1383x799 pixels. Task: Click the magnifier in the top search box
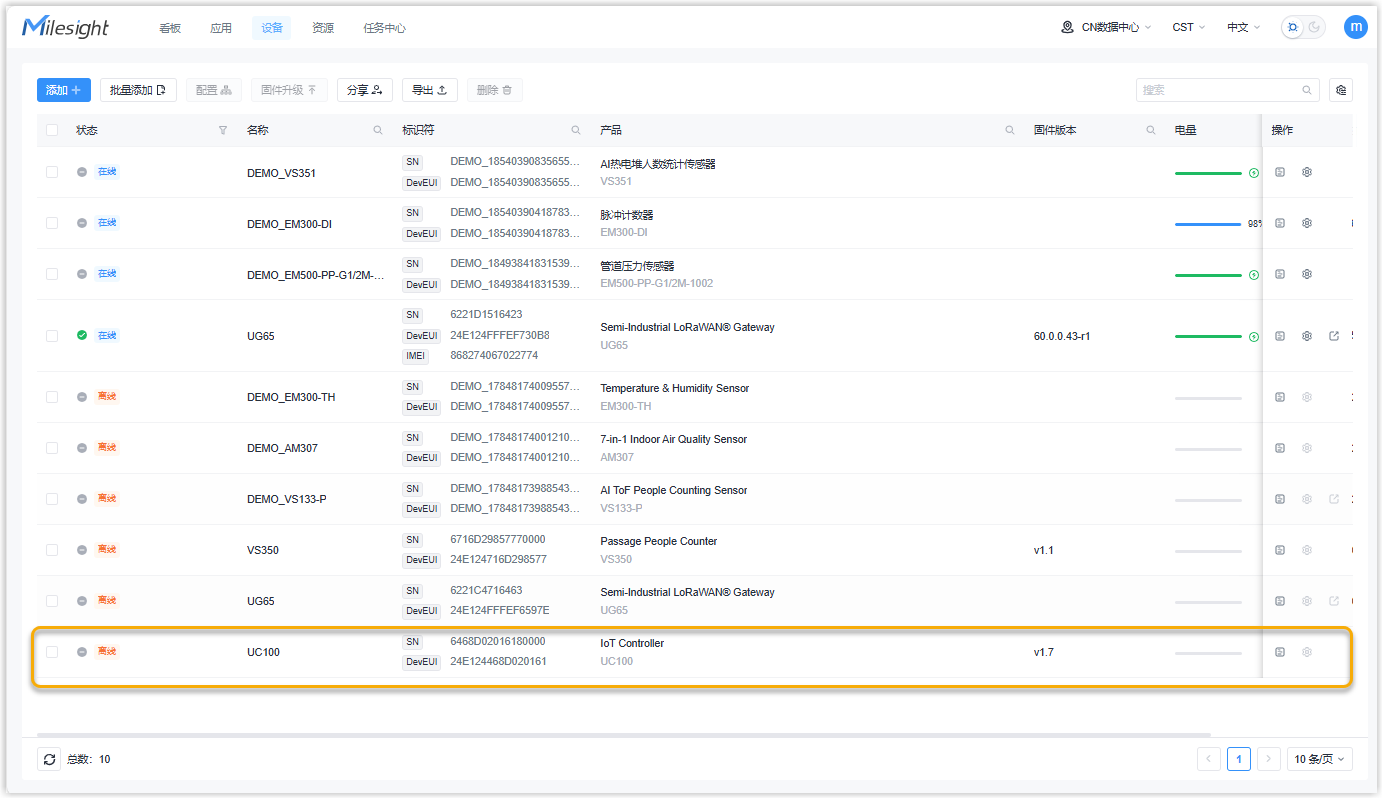1307,90
